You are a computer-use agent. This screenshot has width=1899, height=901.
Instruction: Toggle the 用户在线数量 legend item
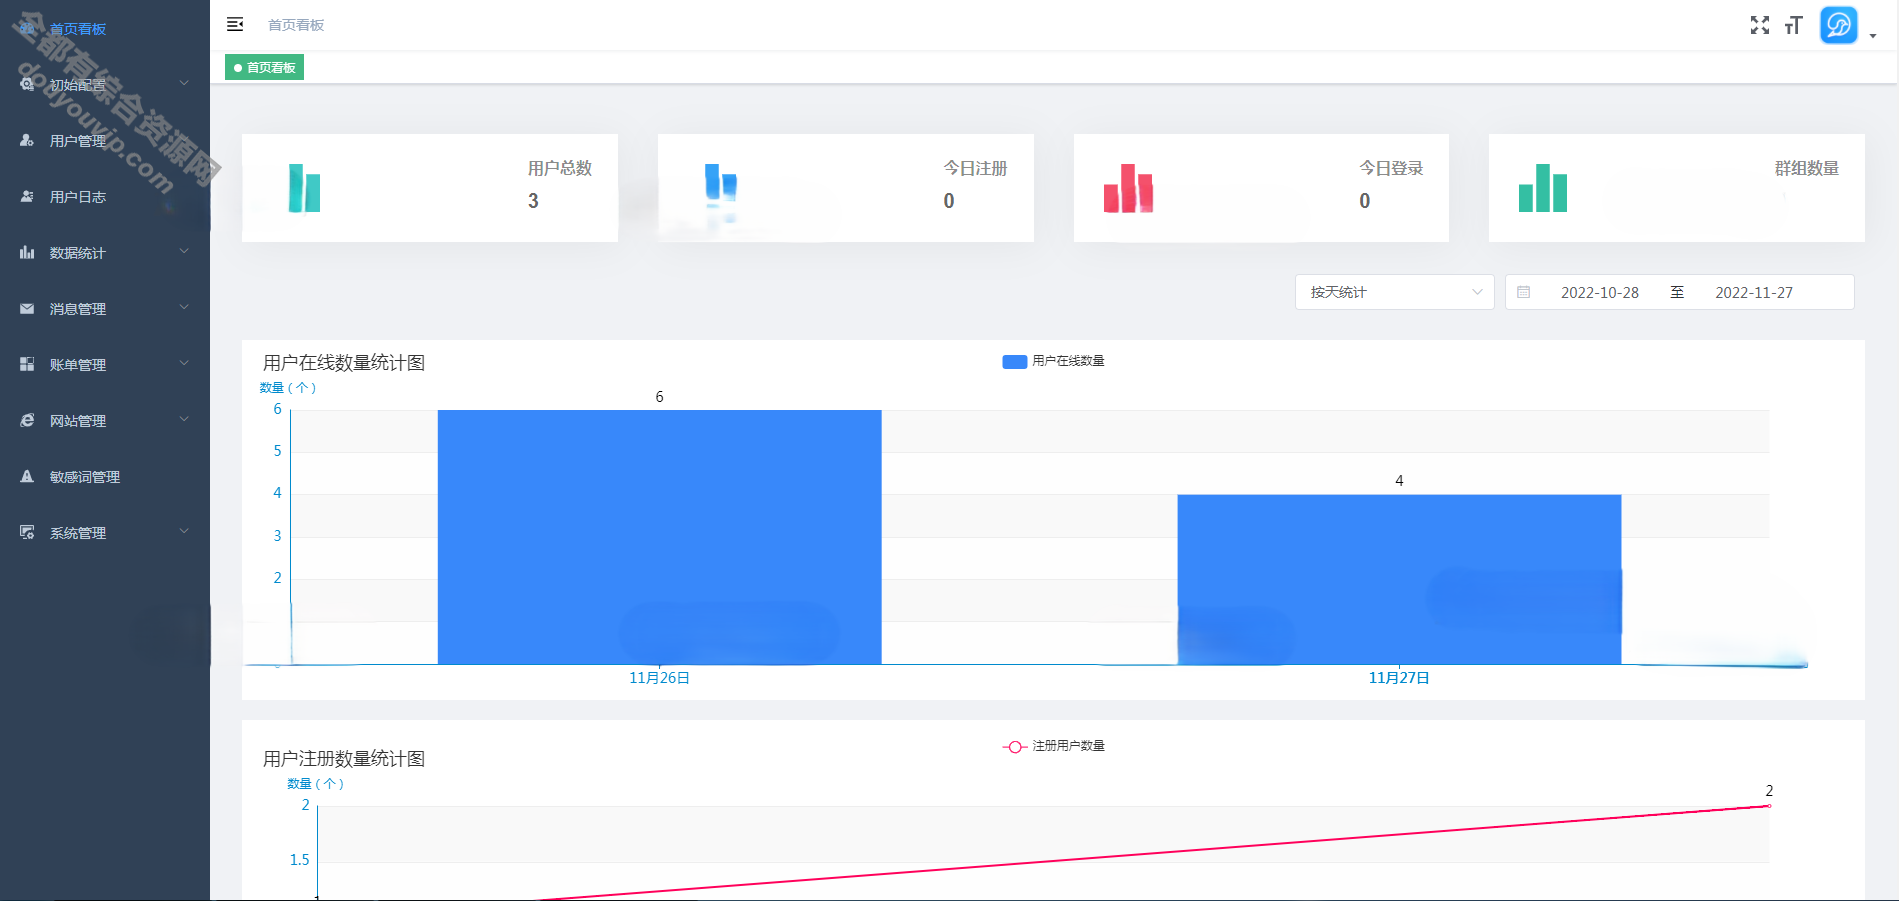pyautogui.click(x=1053, y=361)
